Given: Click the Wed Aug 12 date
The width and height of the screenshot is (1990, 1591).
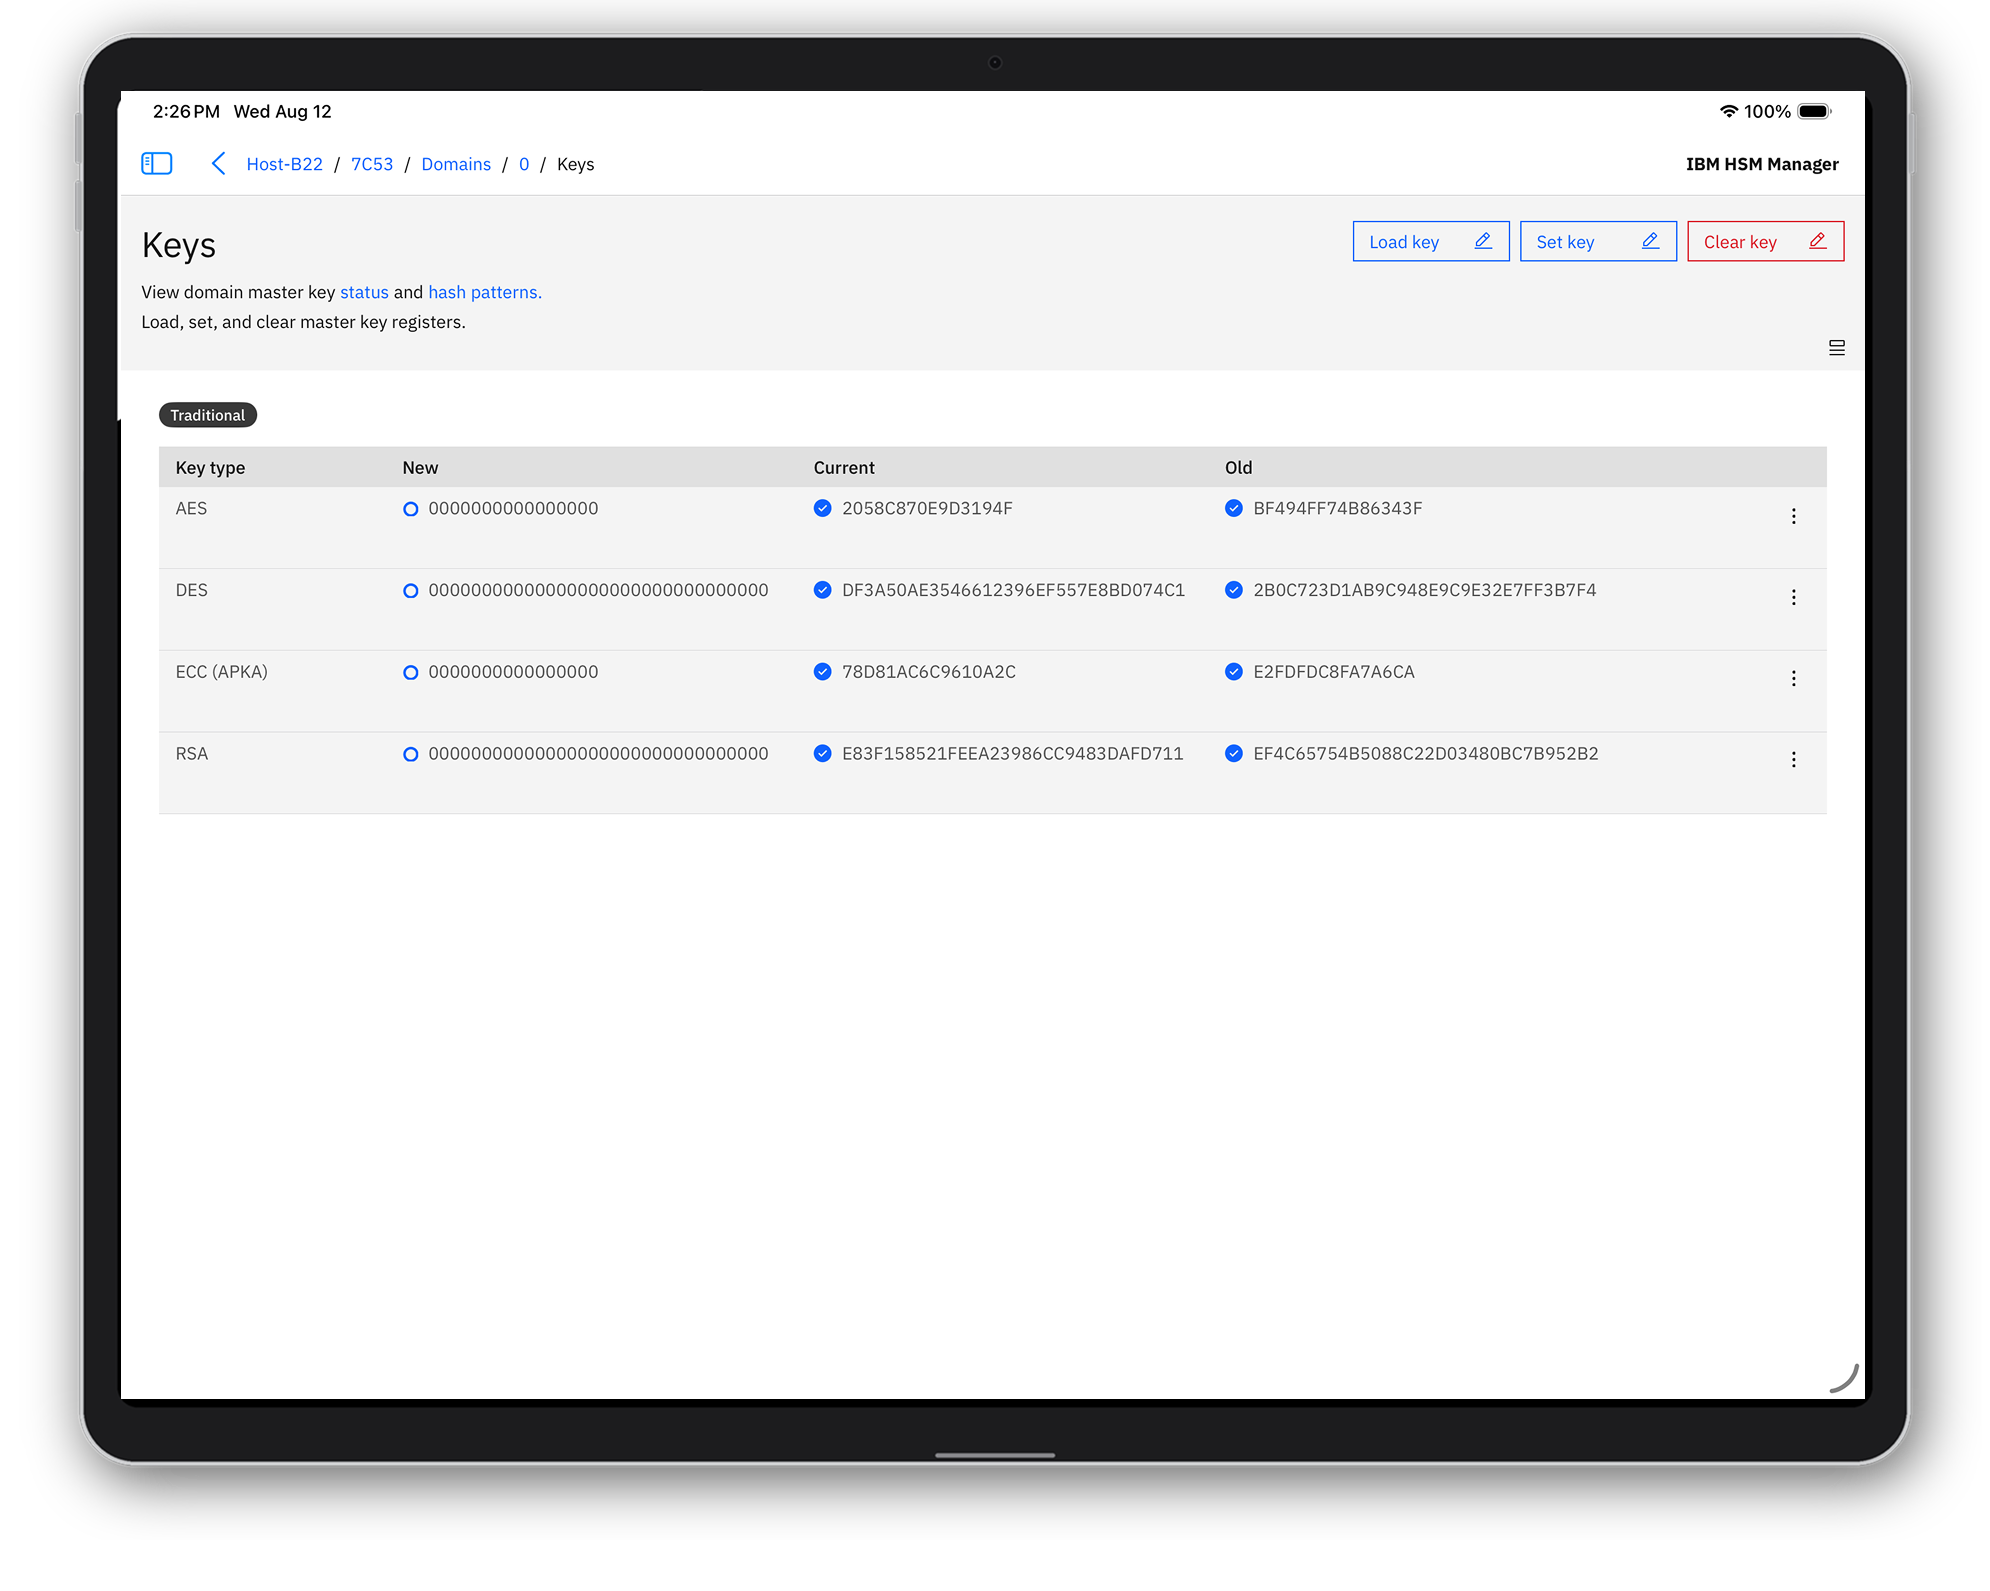Looking at the screenshot, I should [x=282, y=111].
